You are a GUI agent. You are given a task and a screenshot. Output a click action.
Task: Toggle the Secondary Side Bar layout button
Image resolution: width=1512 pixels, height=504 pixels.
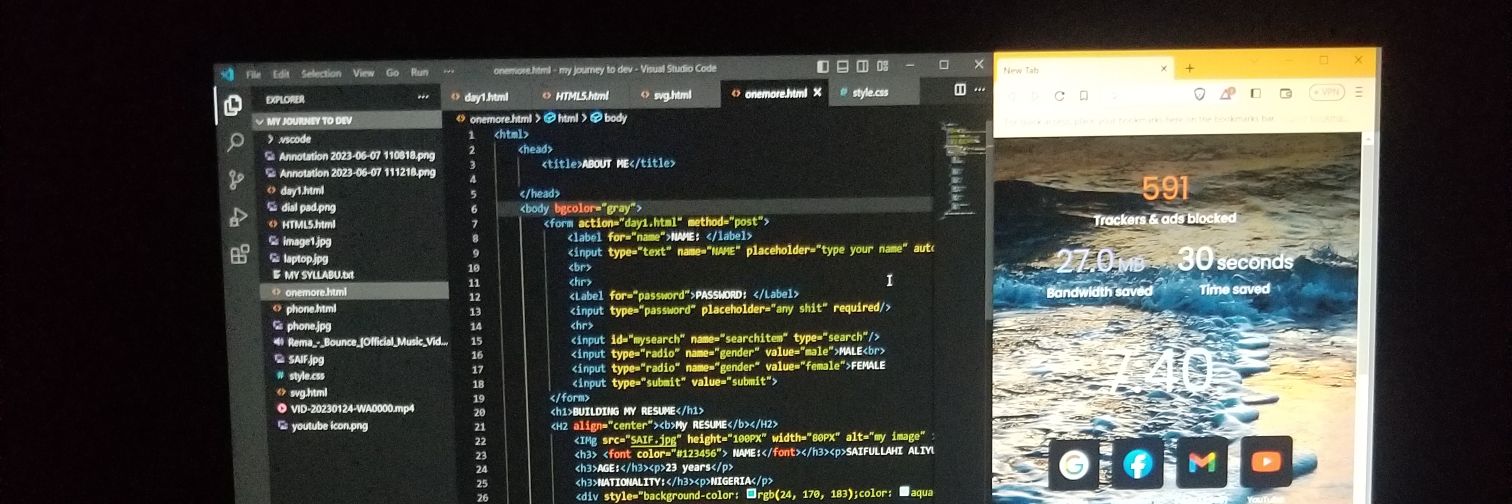(862, 67)
